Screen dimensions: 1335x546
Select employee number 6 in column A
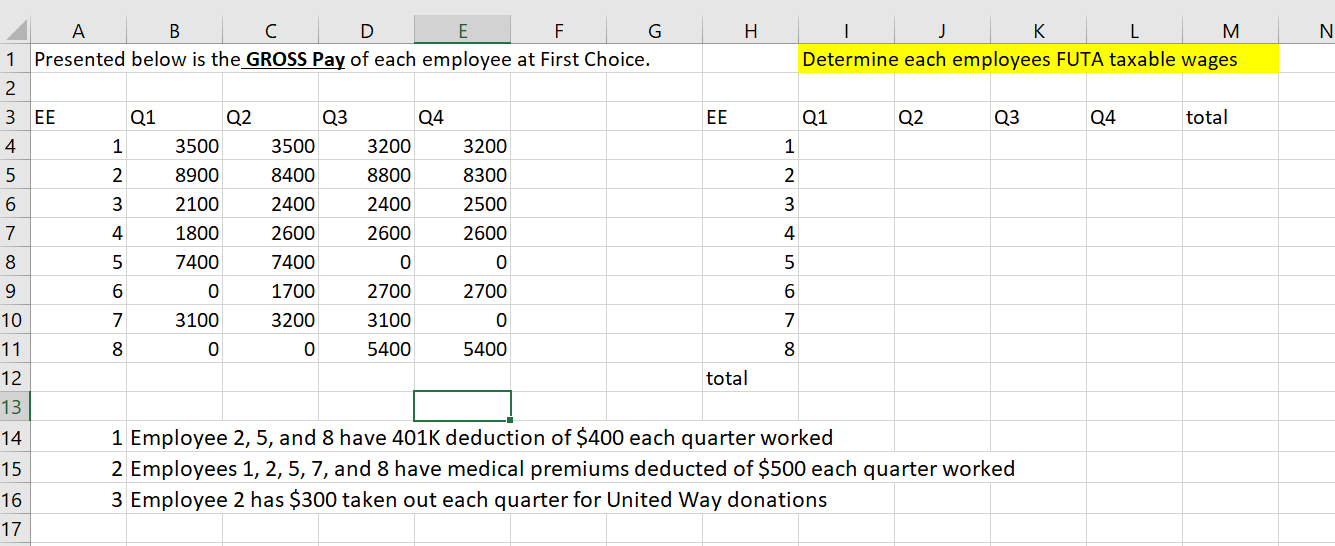coord(79,291)
